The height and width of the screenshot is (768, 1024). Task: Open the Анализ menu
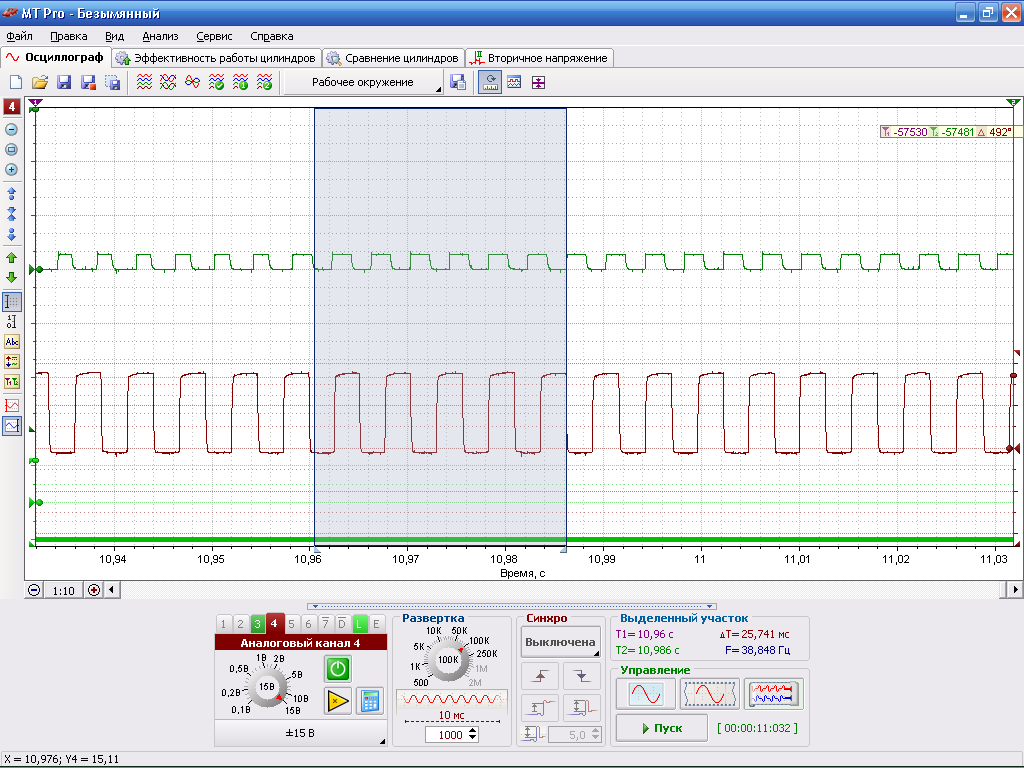(160, 37)
